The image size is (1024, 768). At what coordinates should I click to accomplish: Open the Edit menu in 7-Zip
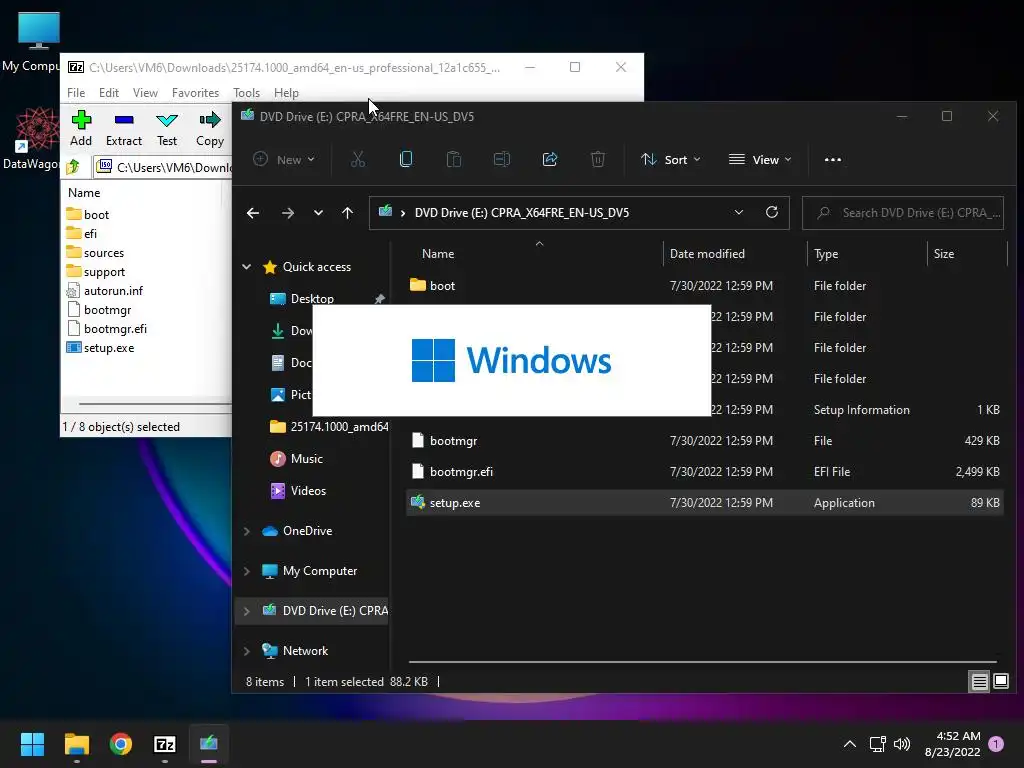point(108,93)
